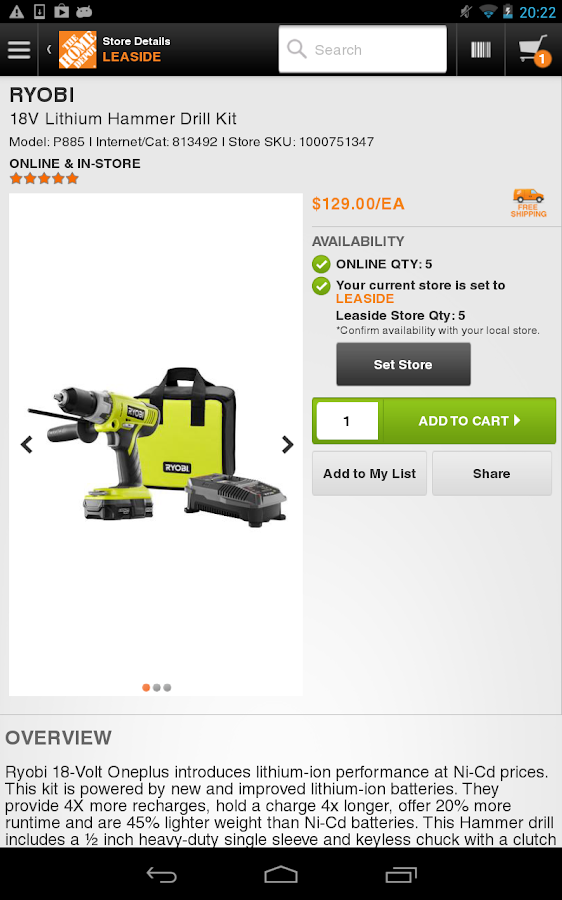Tap the Android back button
This screenshot has width=562, height=900.
click(162, 875)
